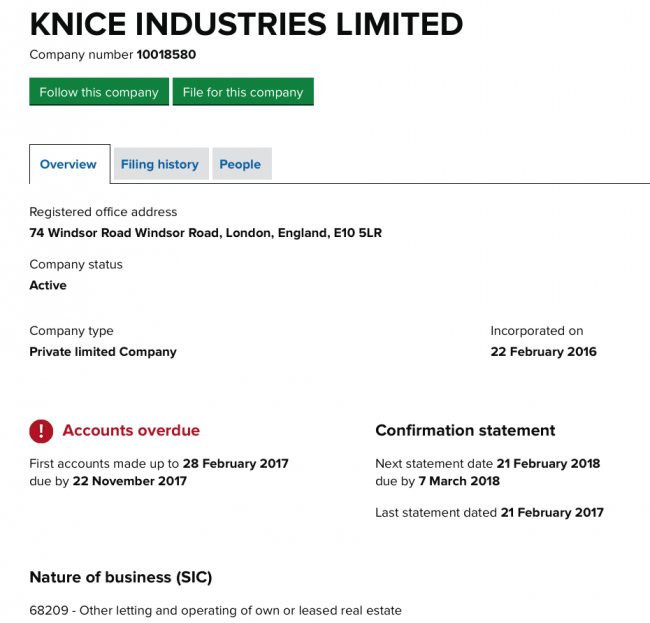Select company number 10018580
This screenshot has height=623, width=650.
[166, 55]
